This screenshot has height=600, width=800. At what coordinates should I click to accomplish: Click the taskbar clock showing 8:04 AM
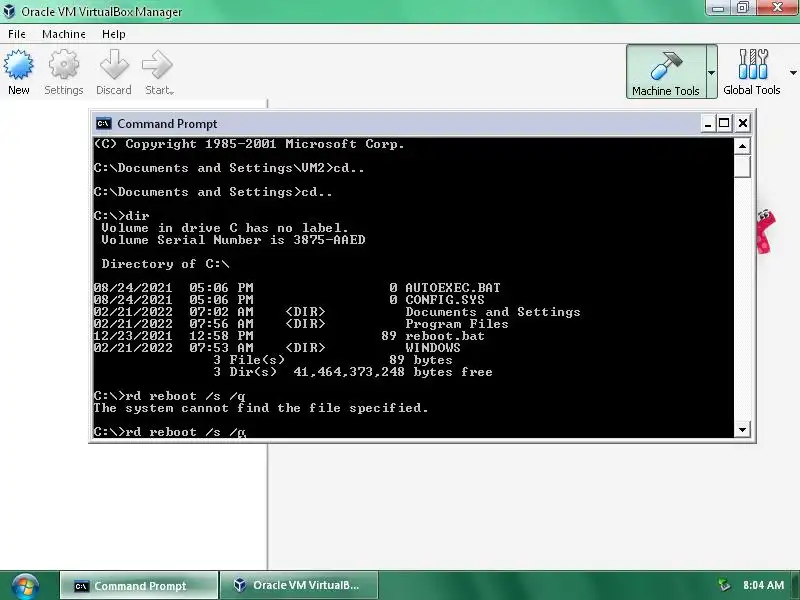(763, 585)
